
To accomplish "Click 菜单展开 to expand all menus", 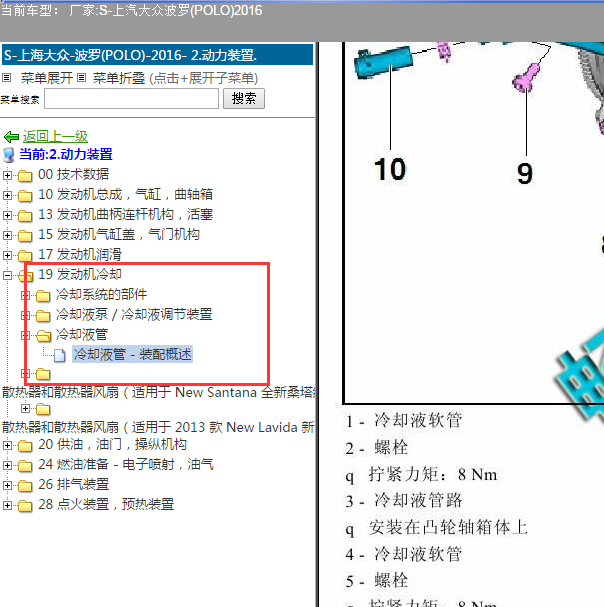I will (x=47, y=78).
